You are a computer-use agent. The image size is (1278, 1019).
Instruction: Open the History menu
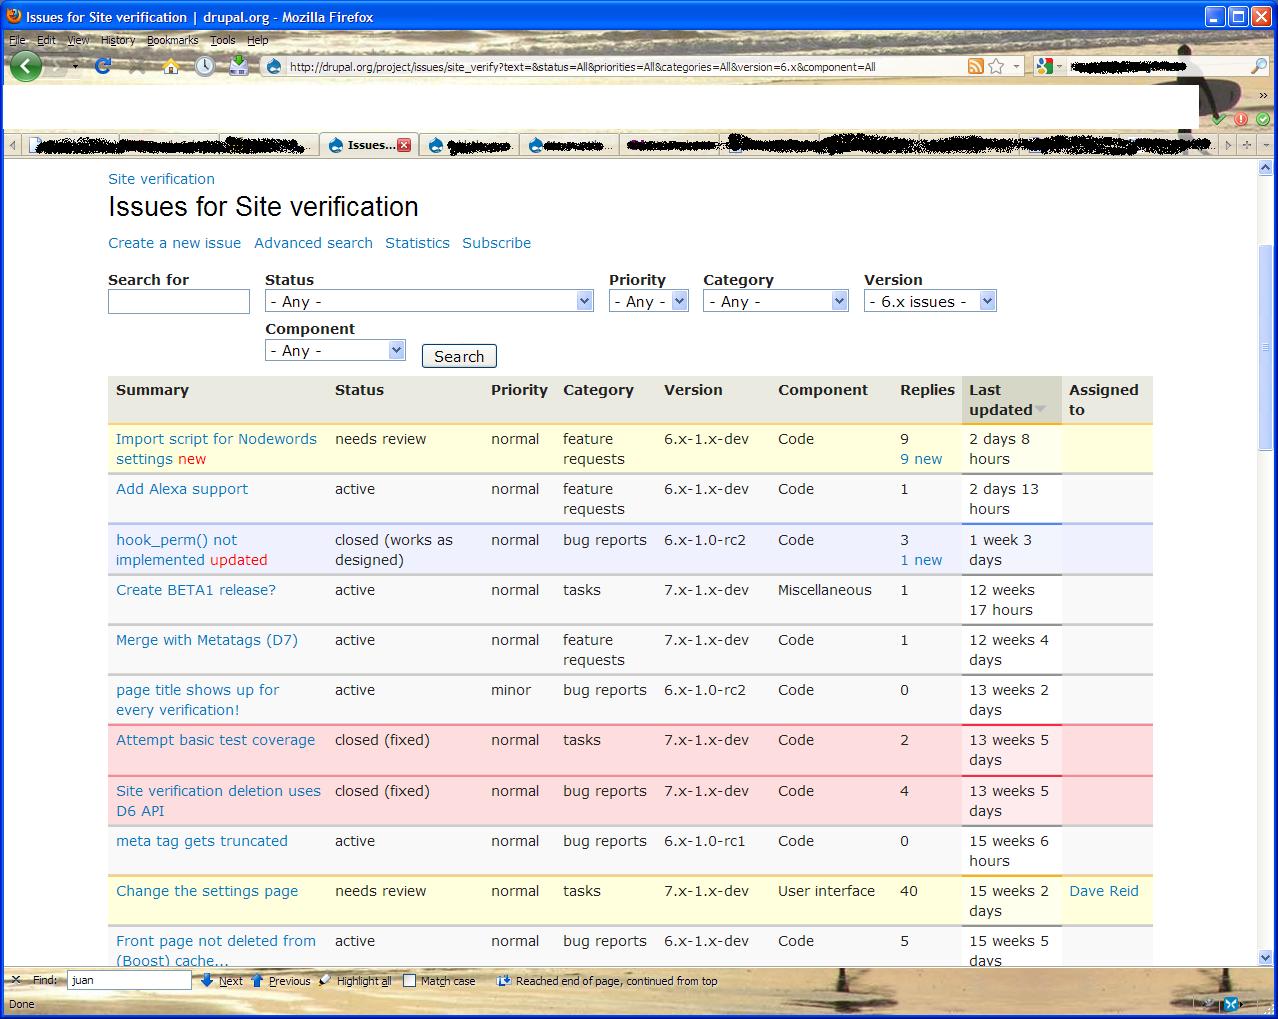[x=118, y=40]
